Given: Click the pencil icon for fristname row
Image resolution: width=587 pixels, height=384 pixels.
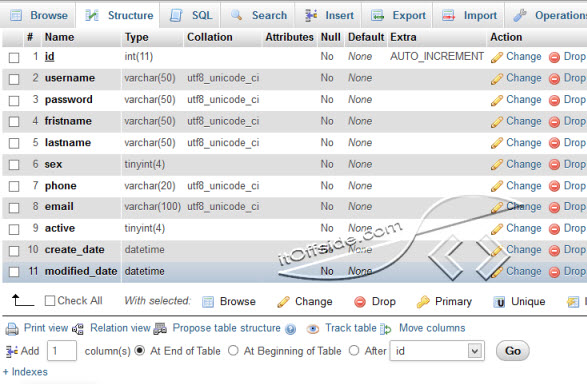Looking at the screenshot, I should coord(497,122).
